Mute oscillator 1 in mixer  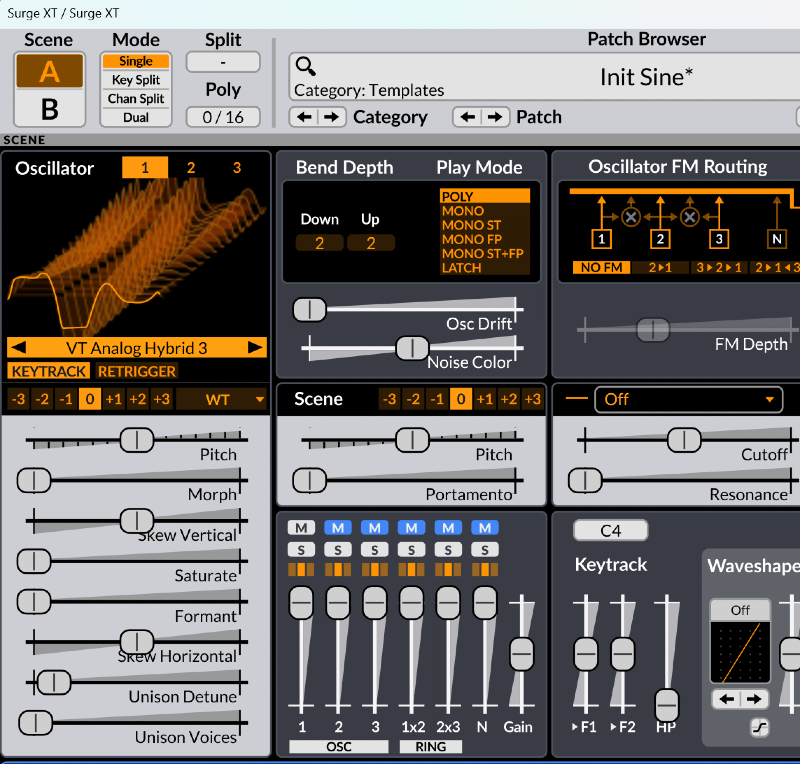point(301,528)
